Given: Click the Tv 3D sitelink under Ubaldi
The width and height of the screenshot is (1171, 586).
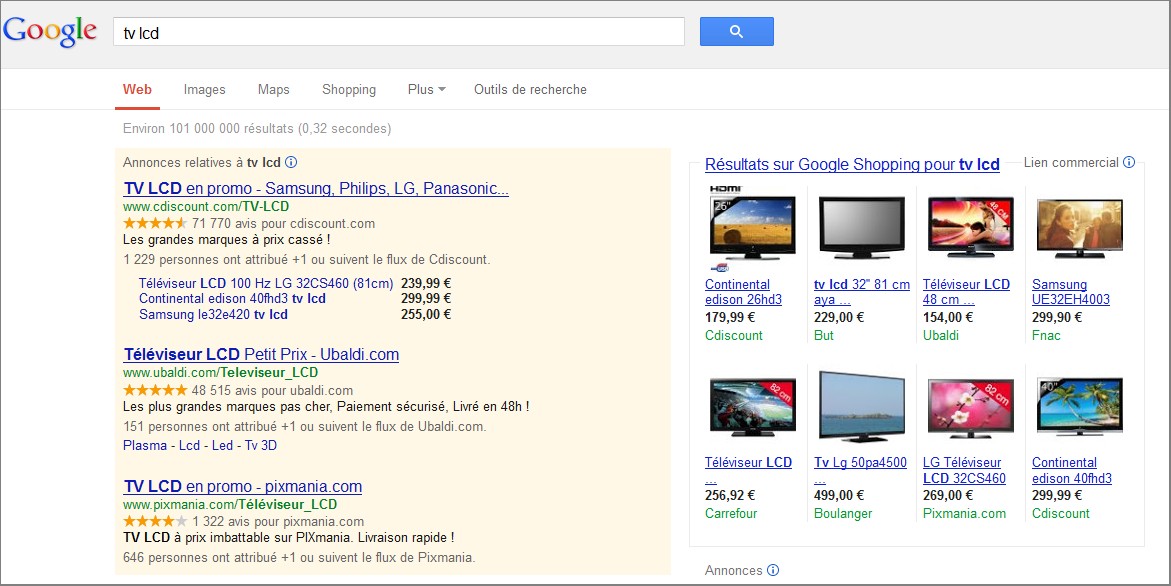Looking at the screenshot, I should tap(261, 446).
